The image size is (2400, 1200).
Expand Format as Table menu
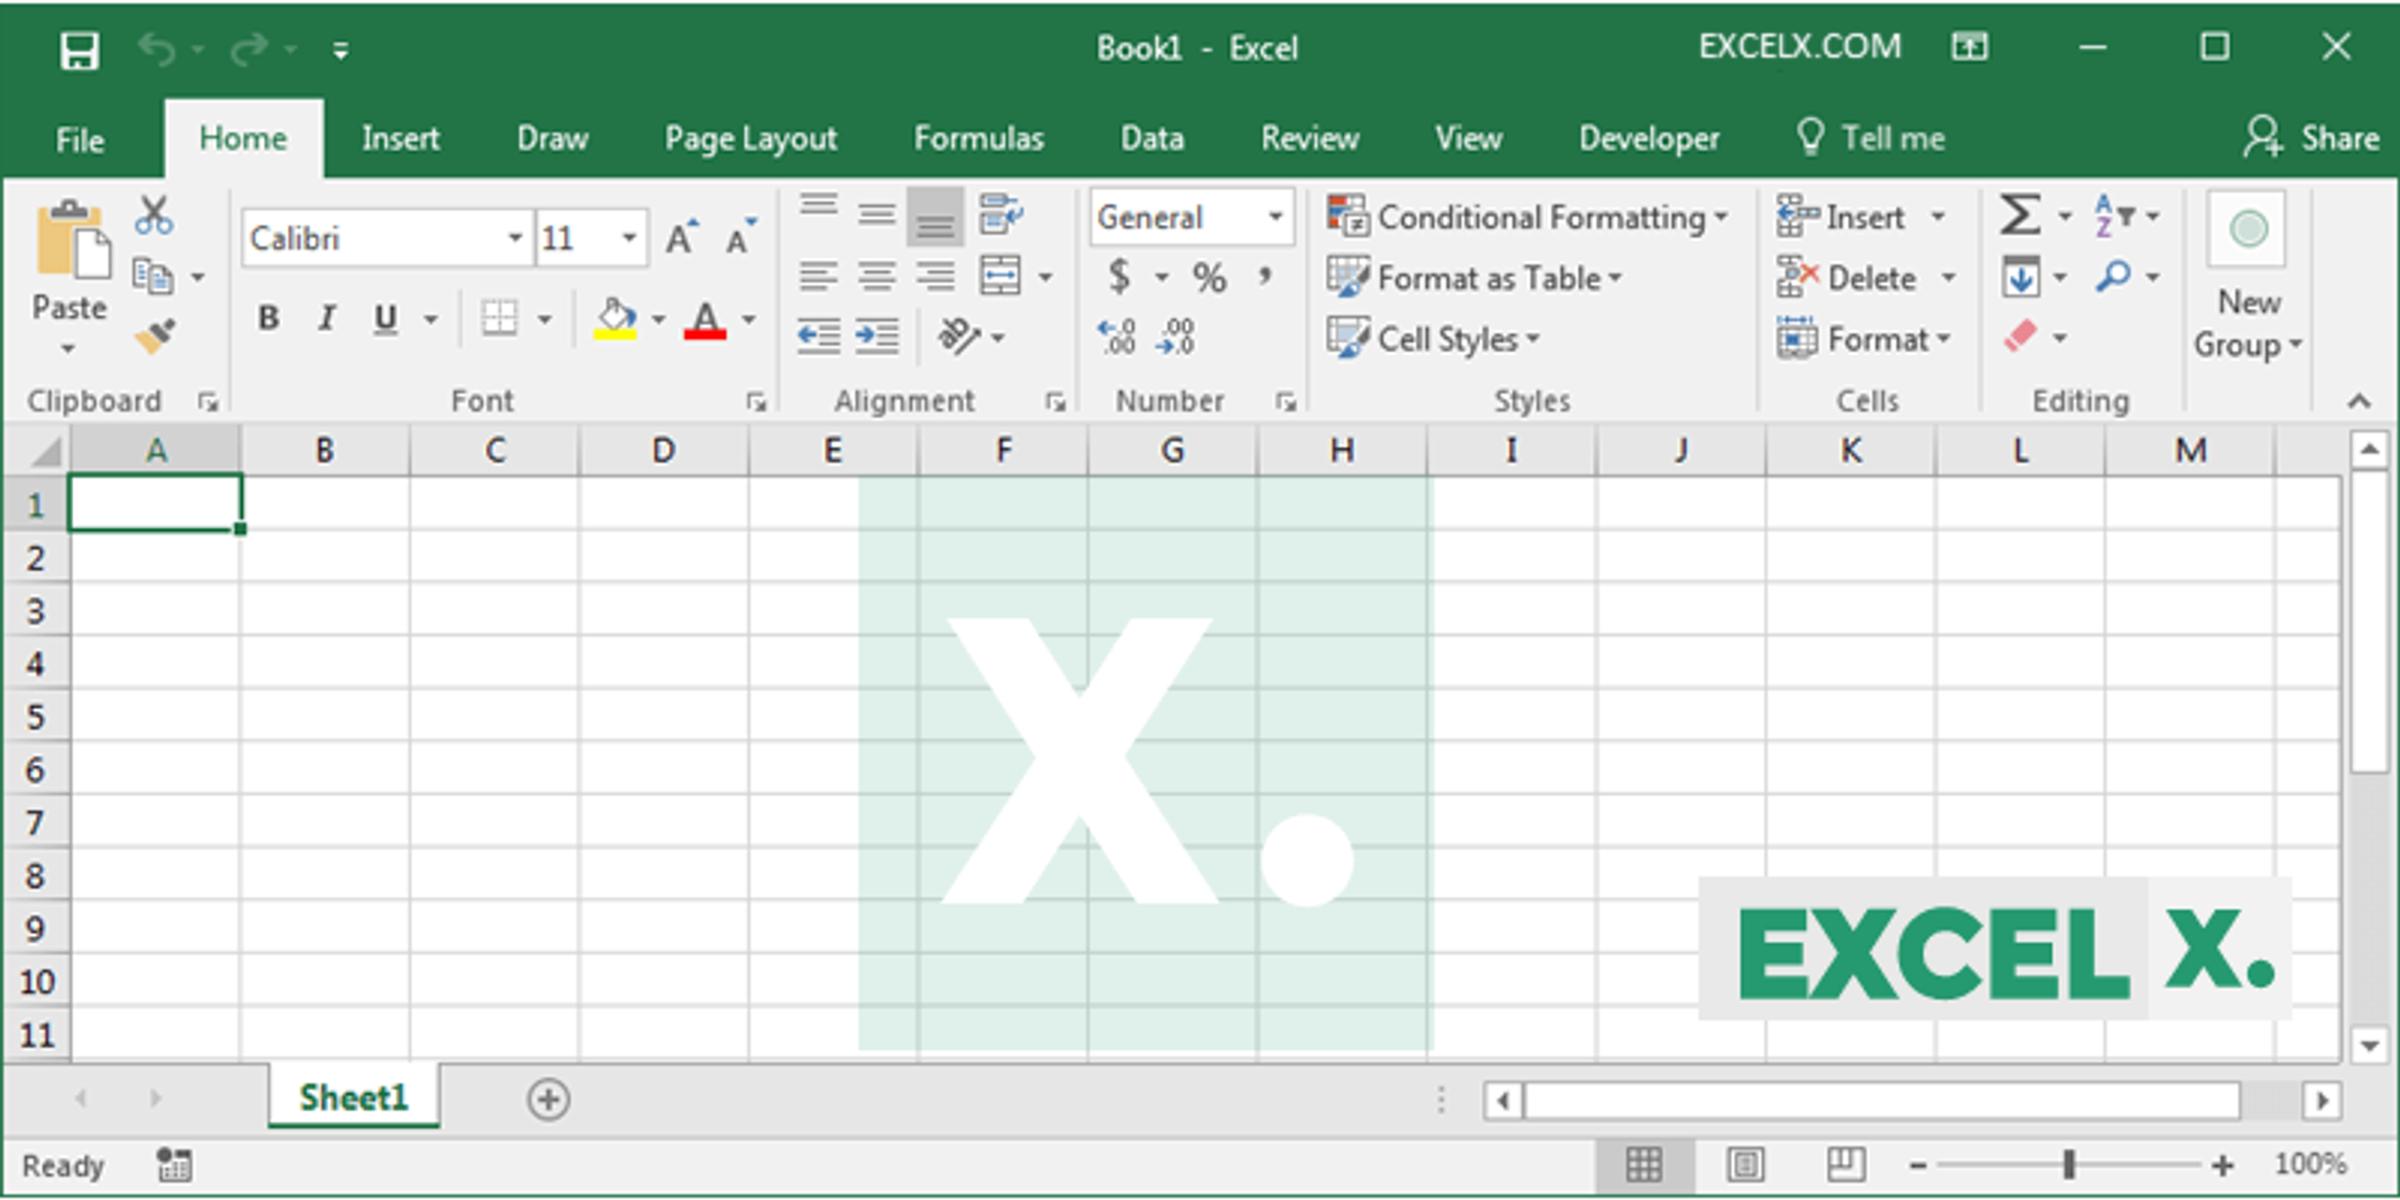tap(1474, 278)
